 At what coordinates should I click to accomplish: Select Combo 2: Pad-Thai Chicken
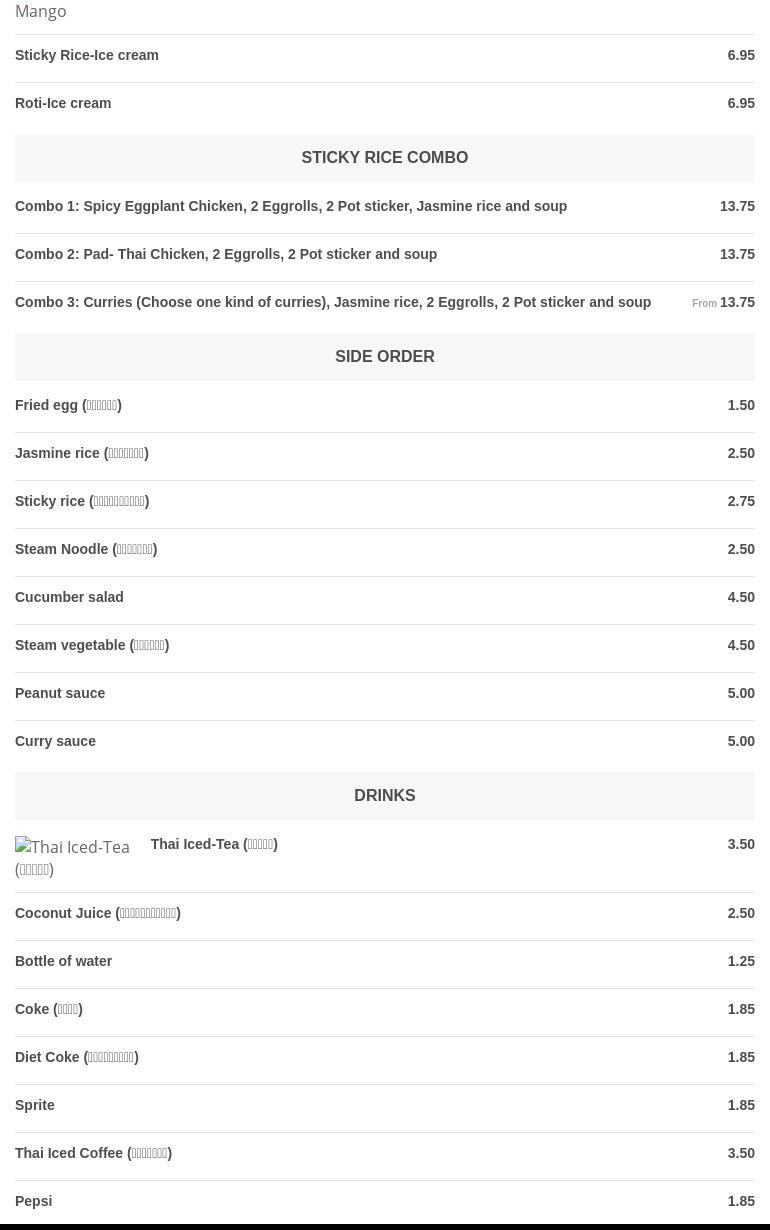click(226, 254)
